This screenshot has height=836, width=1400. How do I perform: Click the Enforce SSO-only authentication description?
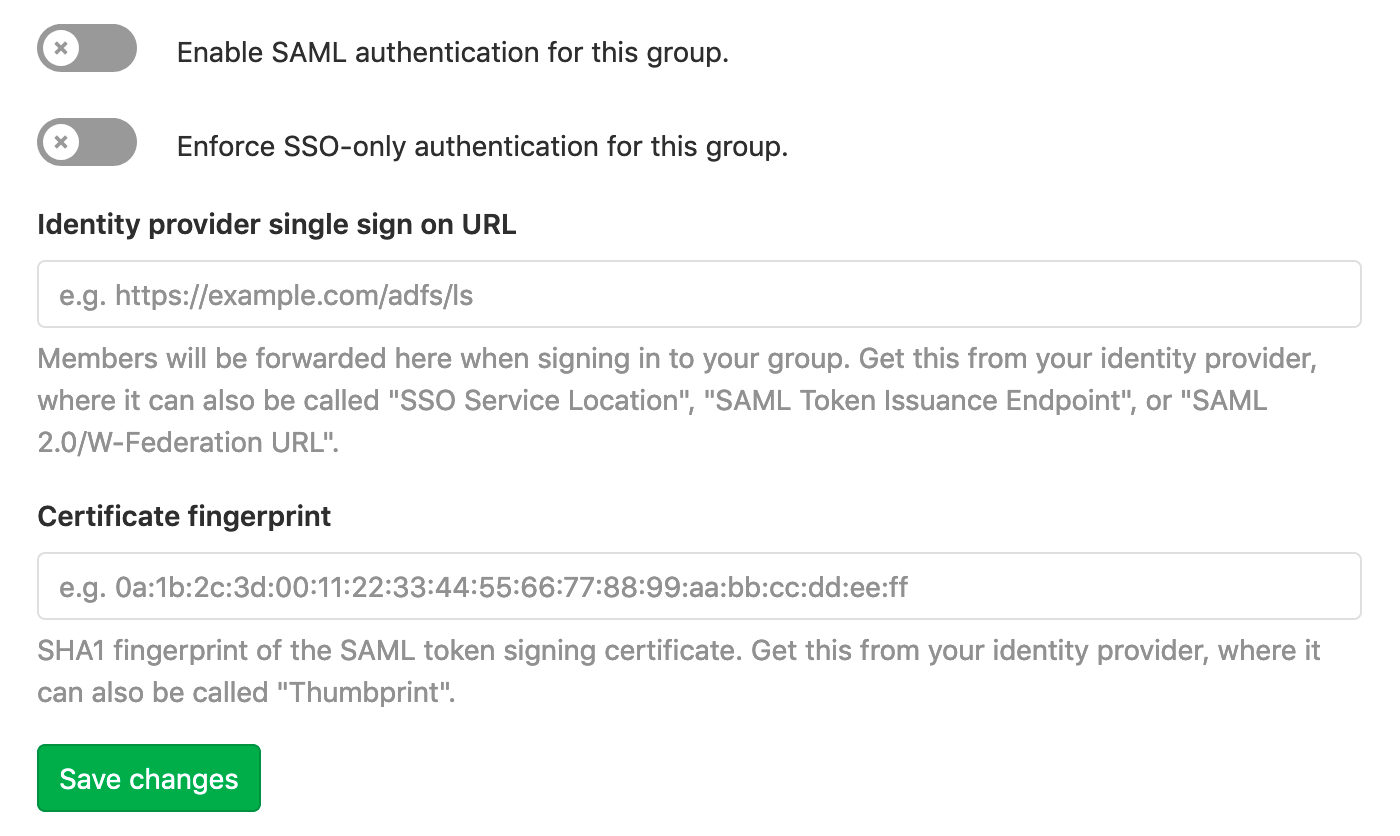(481, 146)
